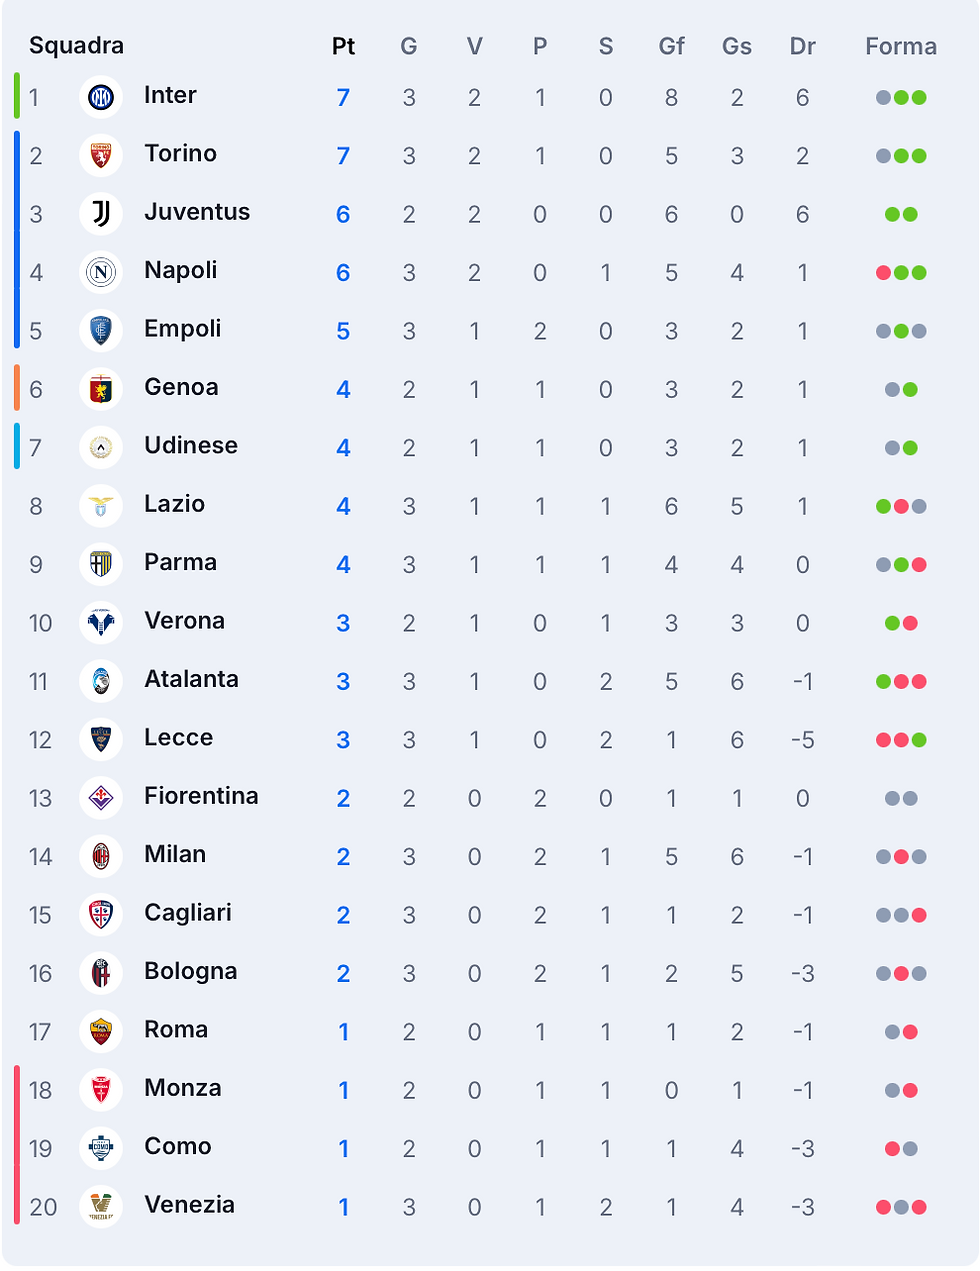Select the Atalanta club badge

101,681
